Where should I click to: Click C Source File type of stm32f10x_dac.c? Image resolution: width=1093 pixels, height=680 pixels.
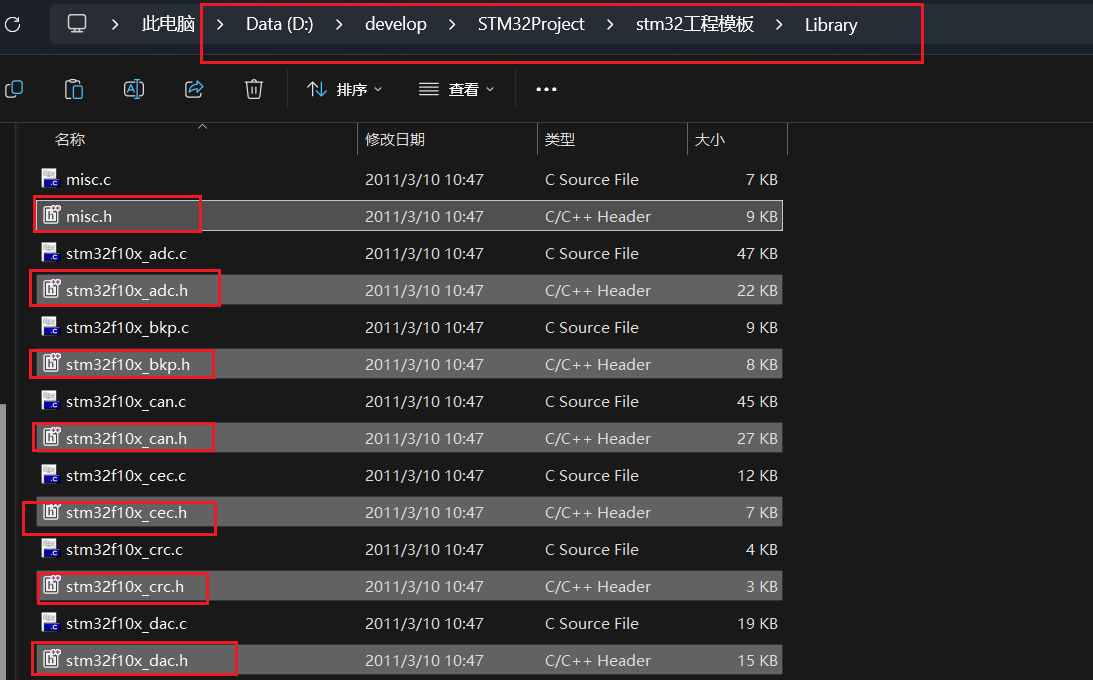pyautogui.click(x=592, y=624)
